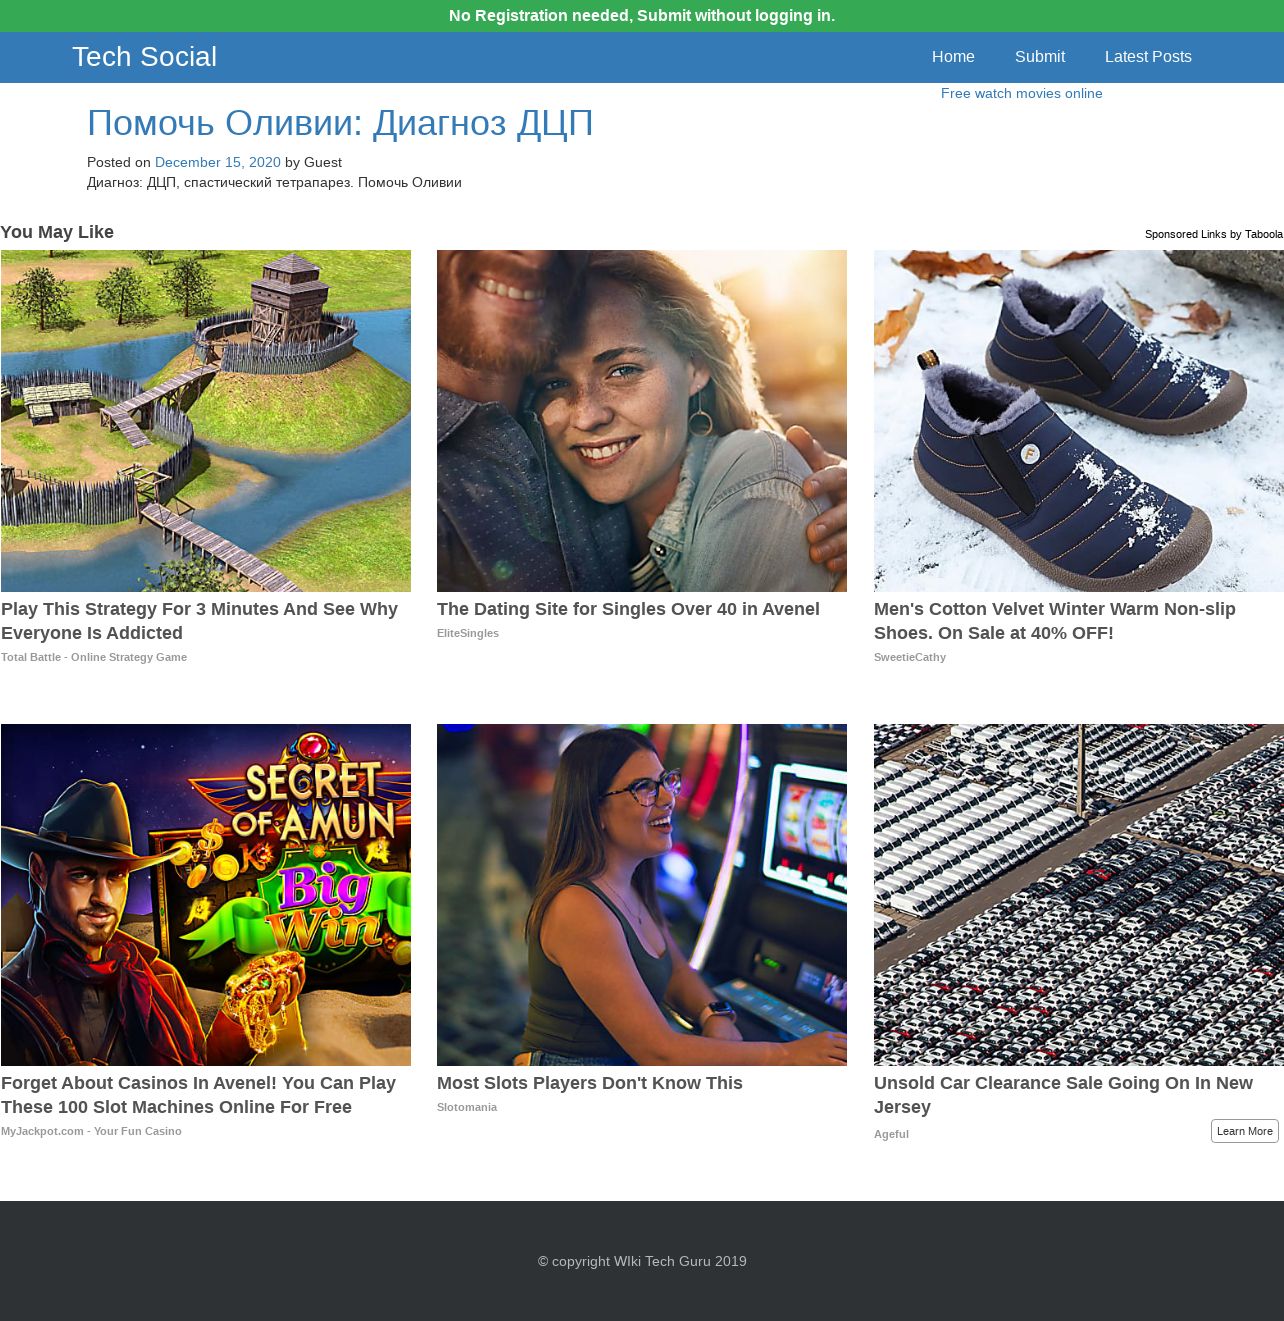Click Unsold Car Clearance Sale headline

[1063, 1095]
